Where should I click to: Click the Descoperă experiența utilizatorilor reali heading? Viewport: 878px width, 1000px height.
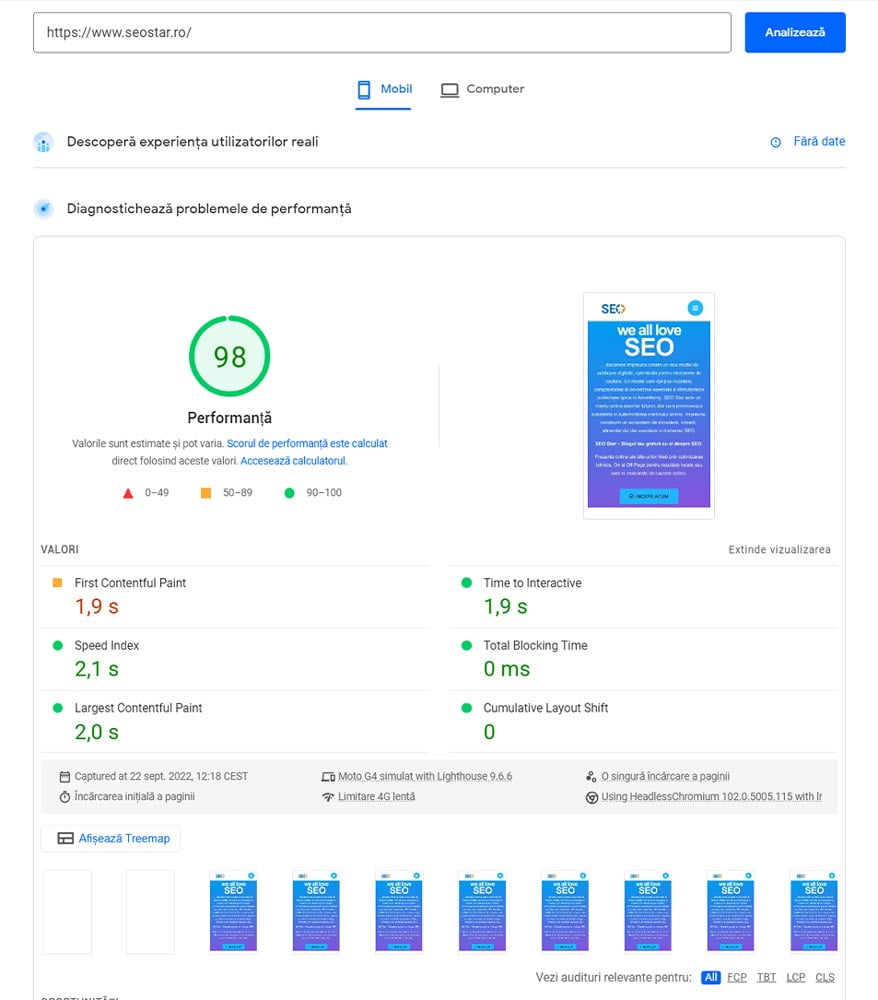193,142
